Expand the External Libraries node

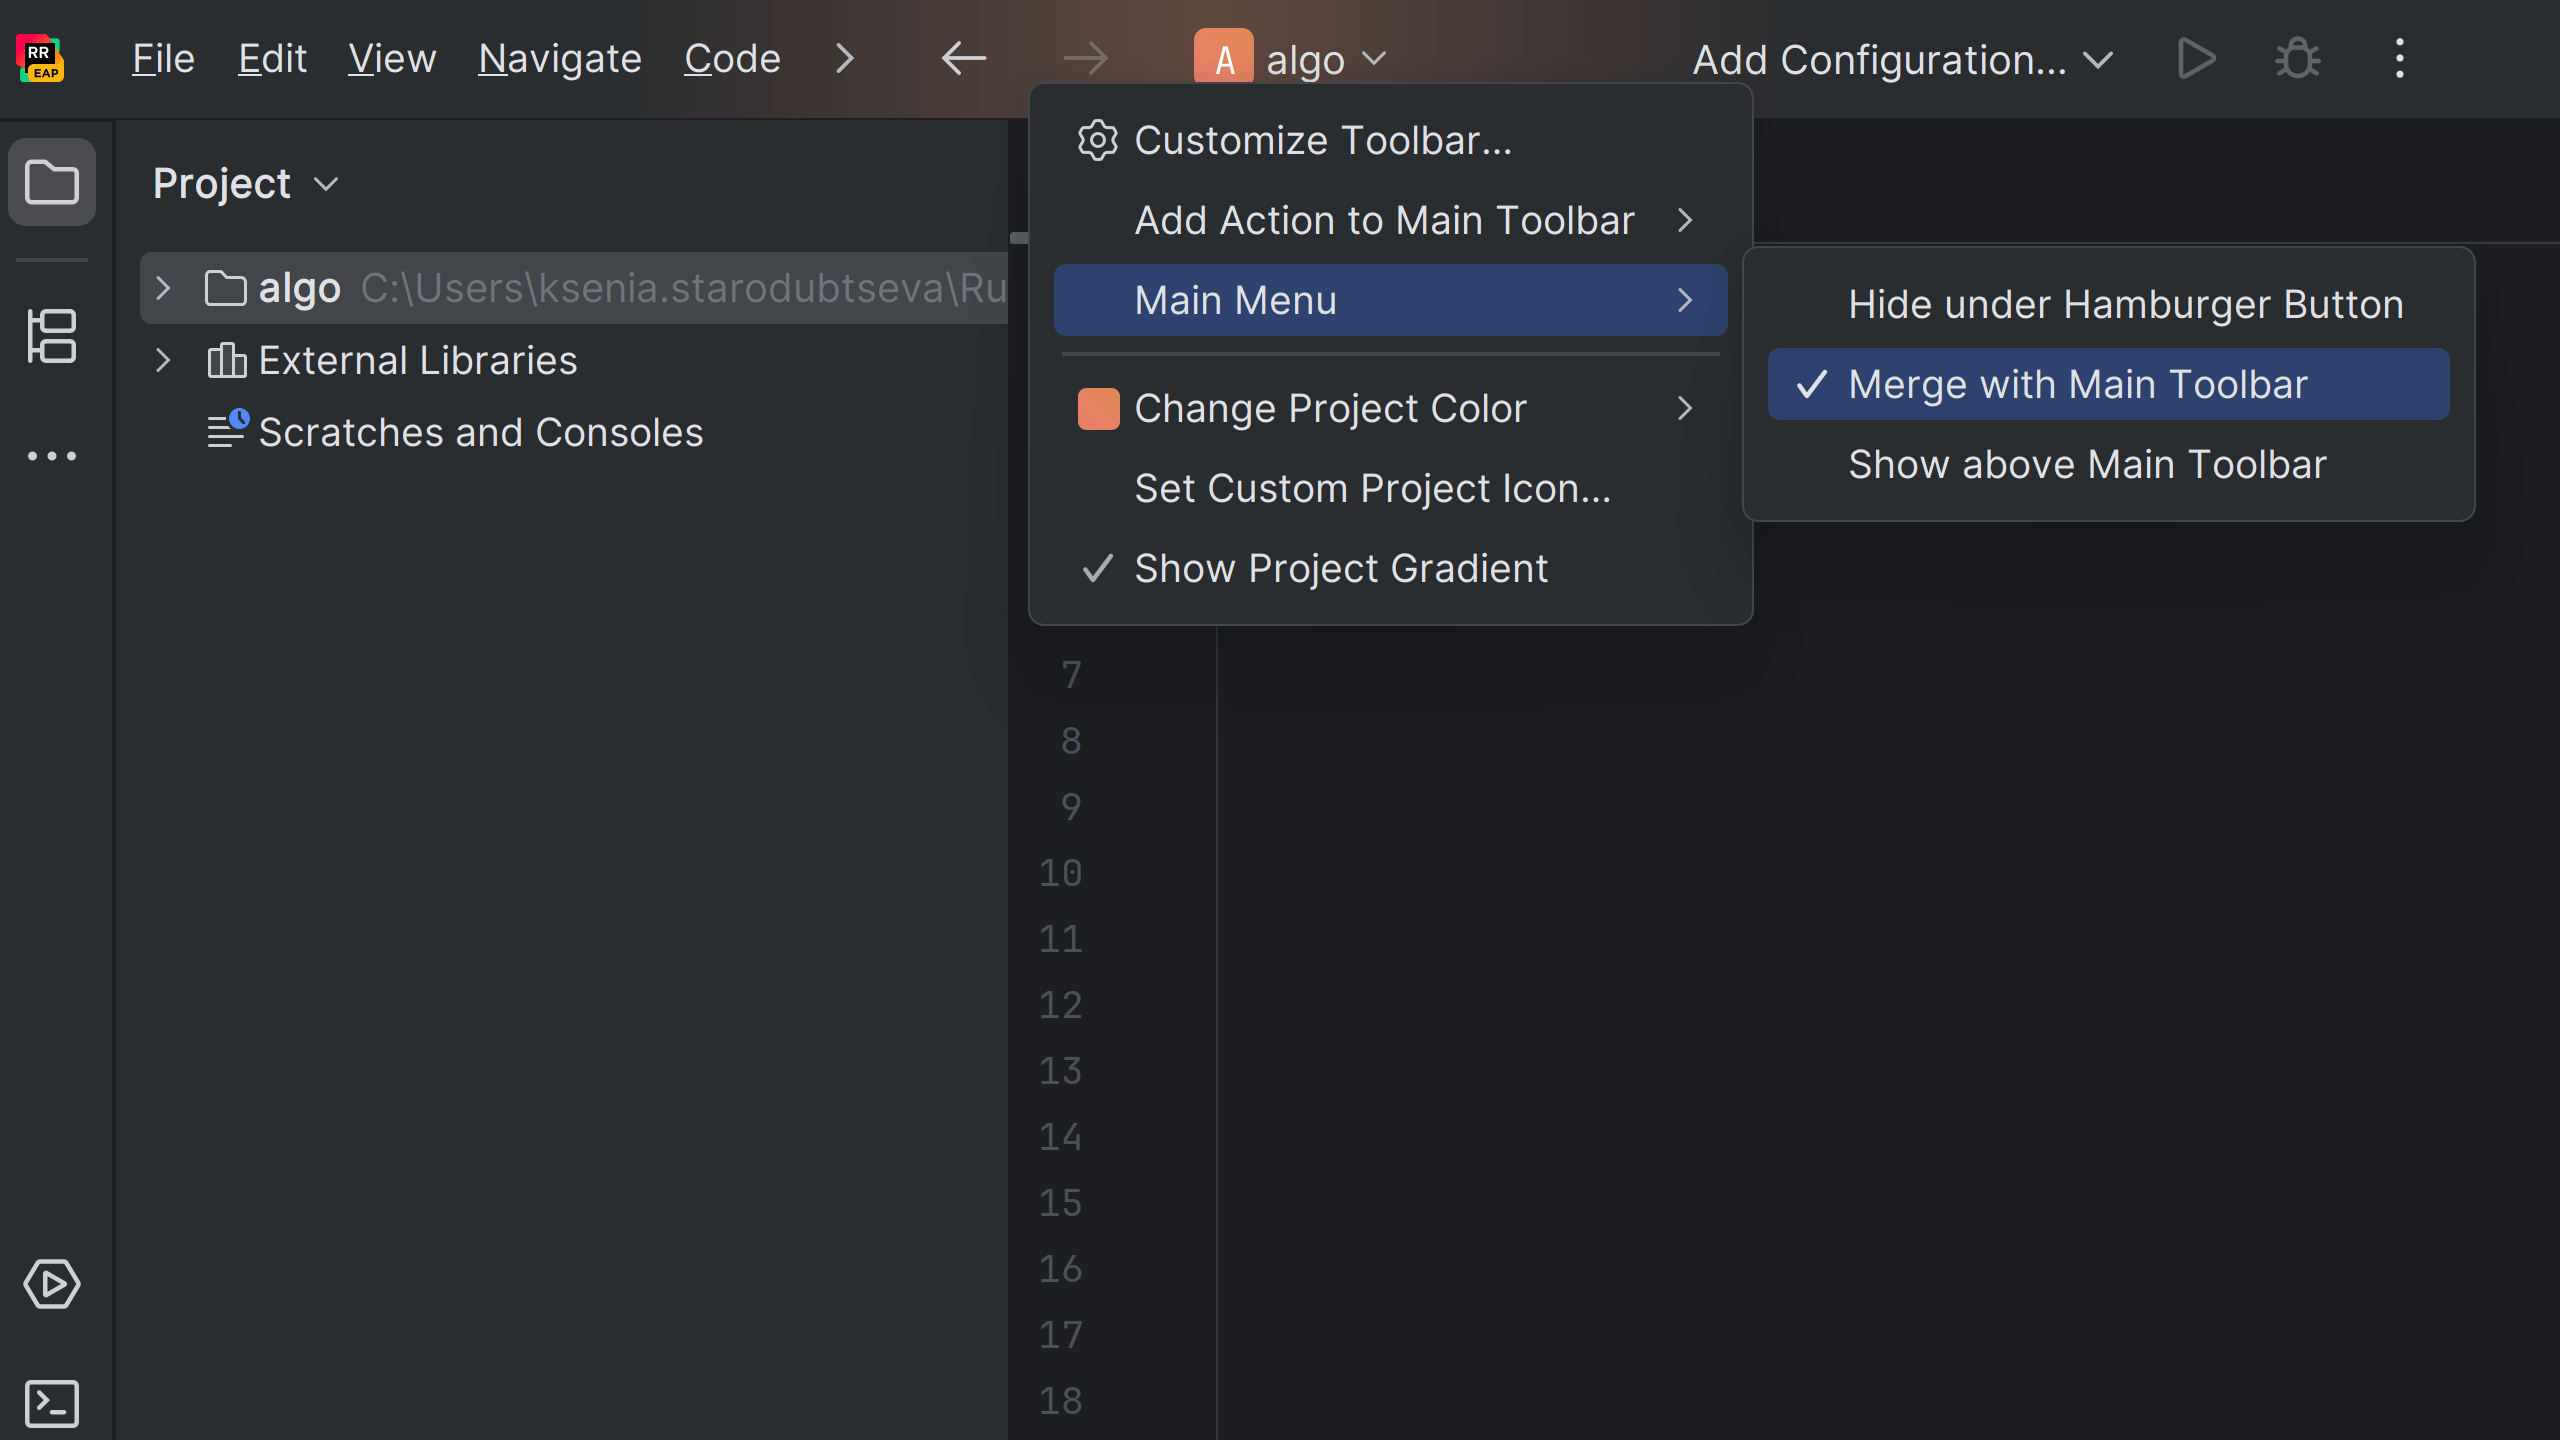[x=164, y=360]
